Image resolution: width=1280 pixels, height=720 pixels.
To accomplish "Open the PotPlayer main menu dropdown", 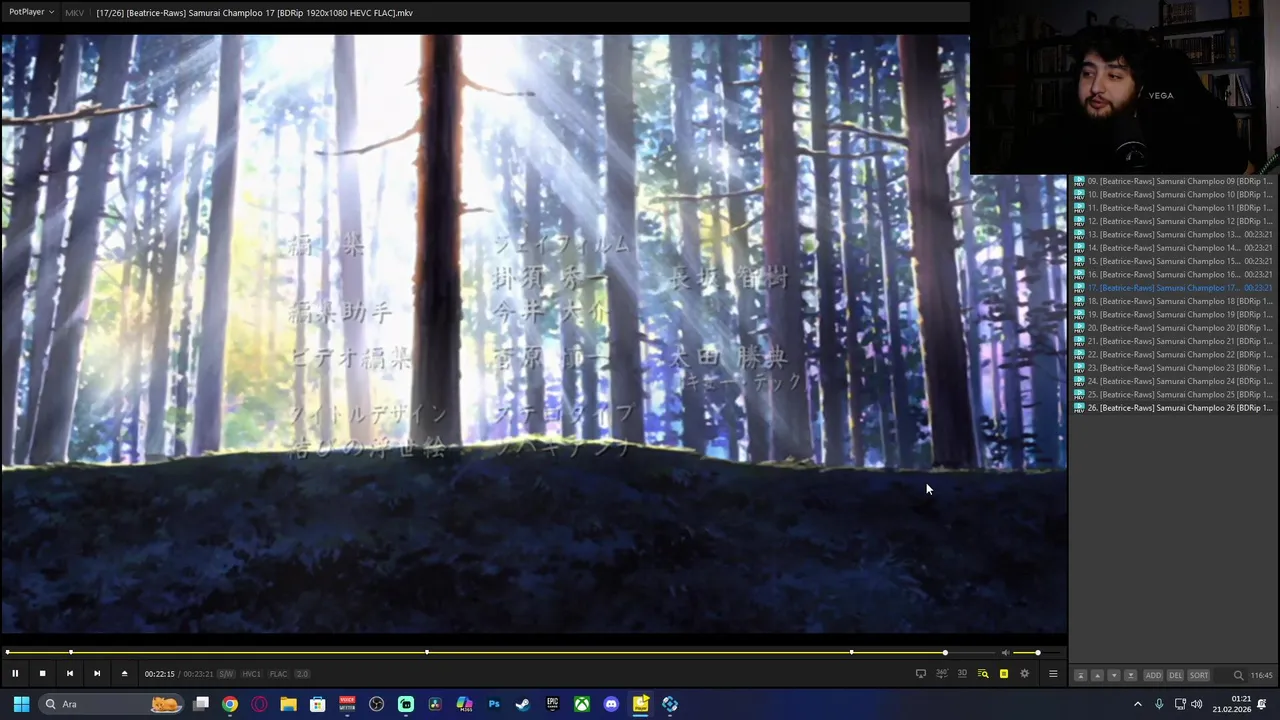I will click(x=31, y=12).
